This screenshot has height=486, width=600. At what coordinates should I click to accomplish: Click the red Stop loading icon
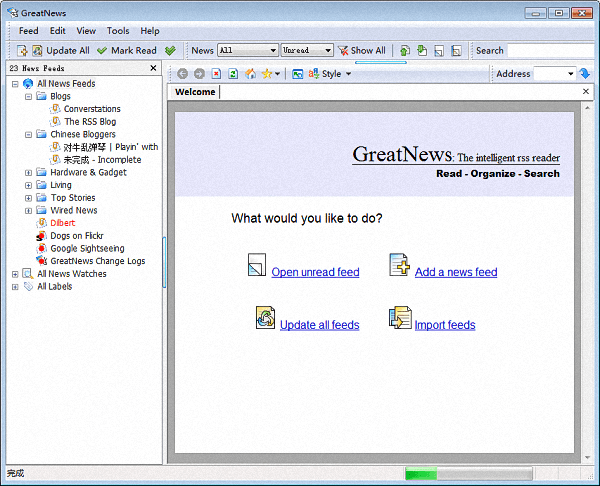216,74
